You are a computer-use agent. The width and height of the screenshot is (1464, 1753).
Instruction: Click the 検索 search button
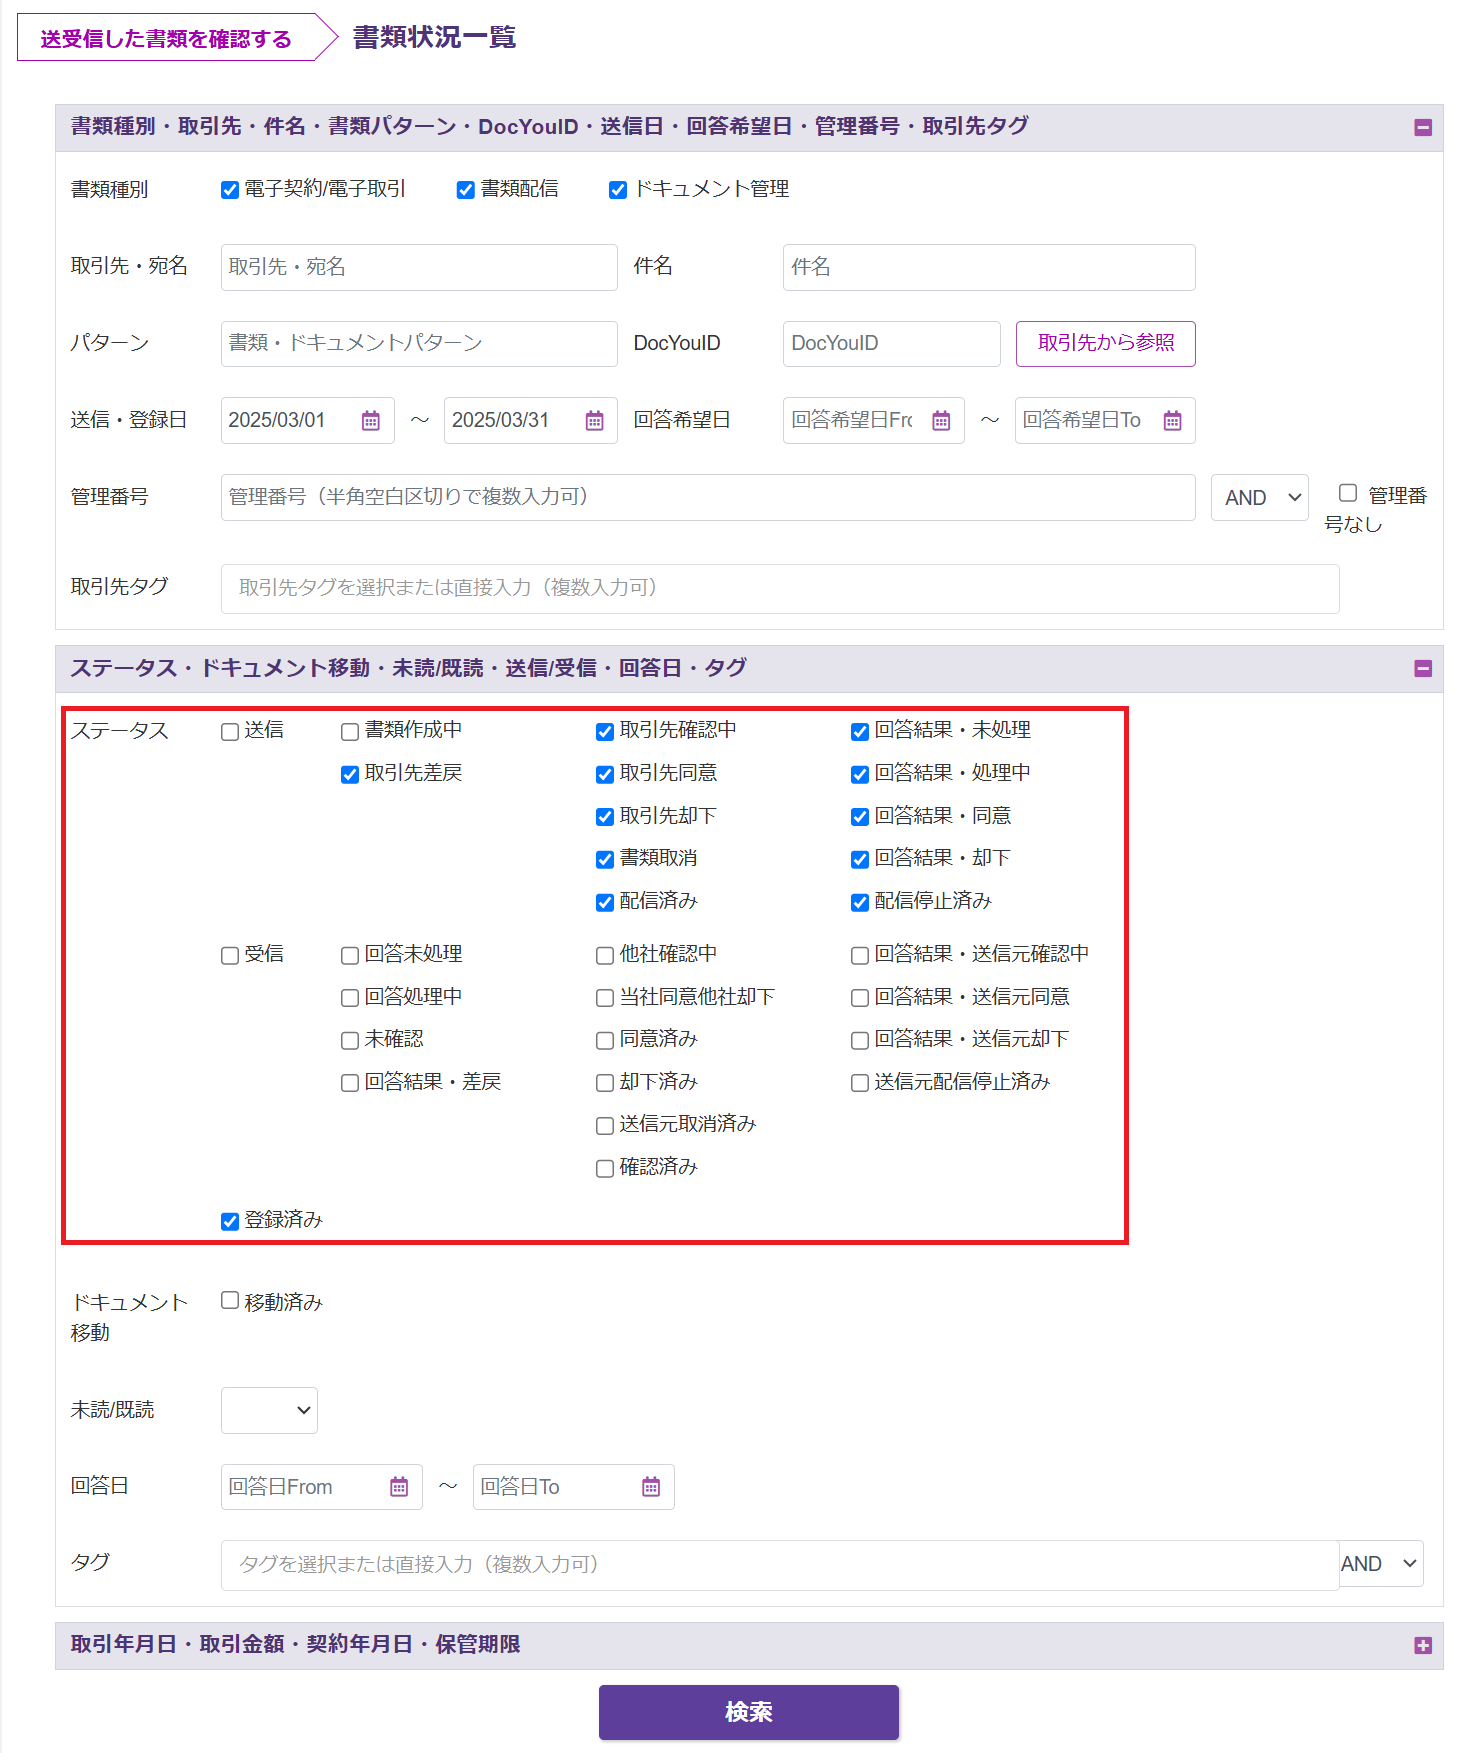[749, 1712]
